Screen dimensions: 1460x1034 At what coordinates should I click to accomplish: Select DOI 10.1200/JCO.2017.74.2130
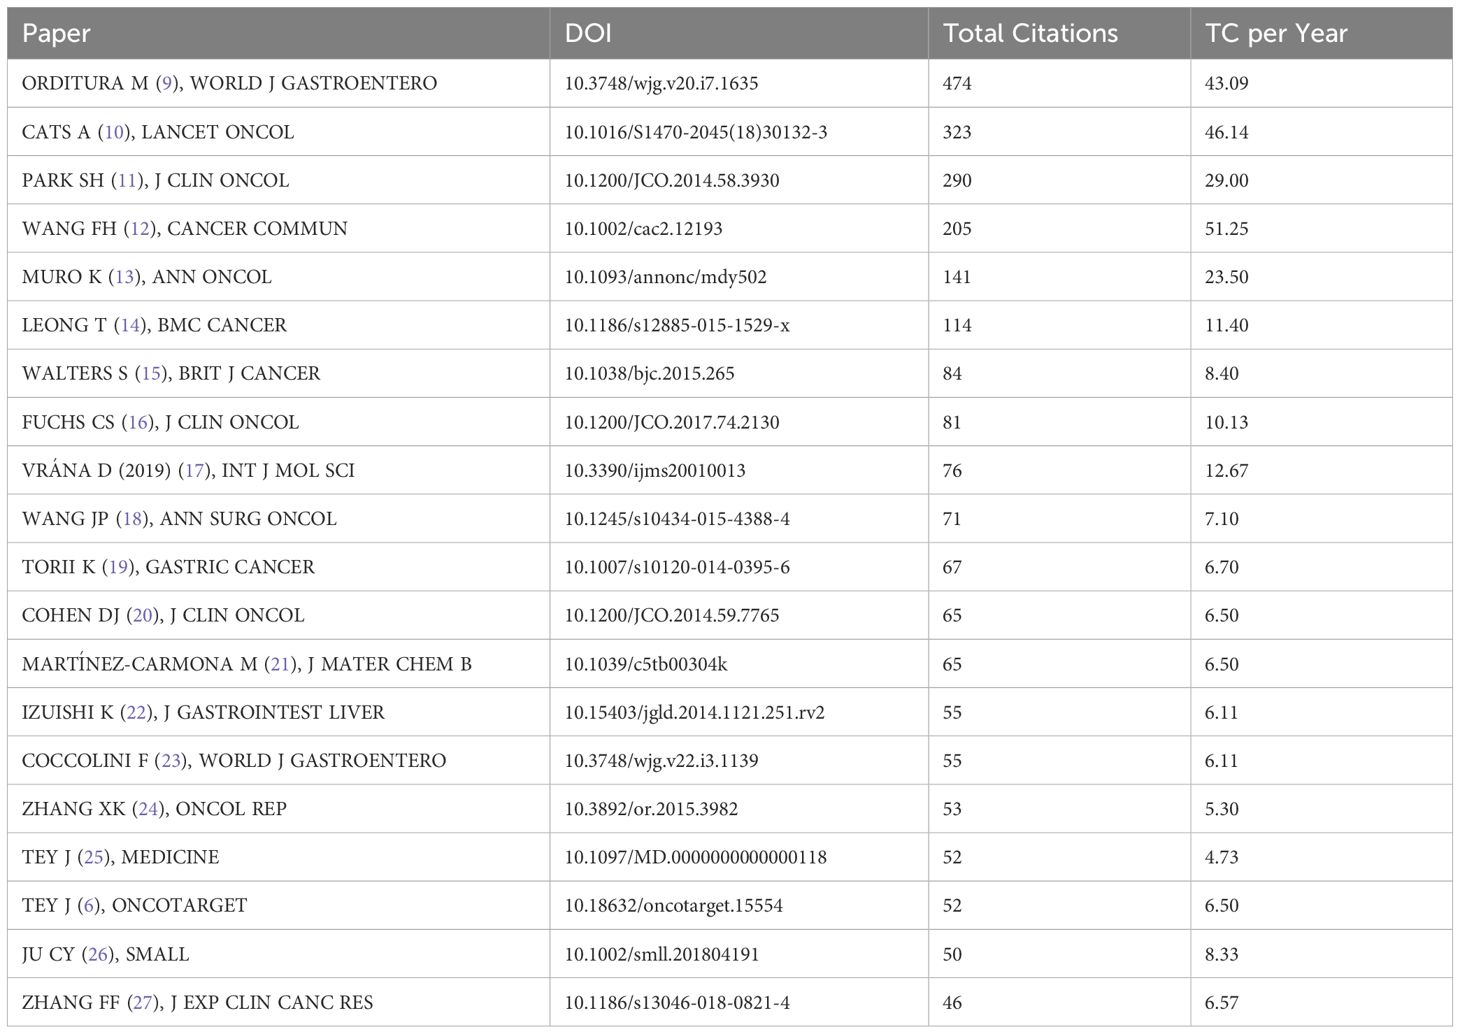tap(672, 422)
